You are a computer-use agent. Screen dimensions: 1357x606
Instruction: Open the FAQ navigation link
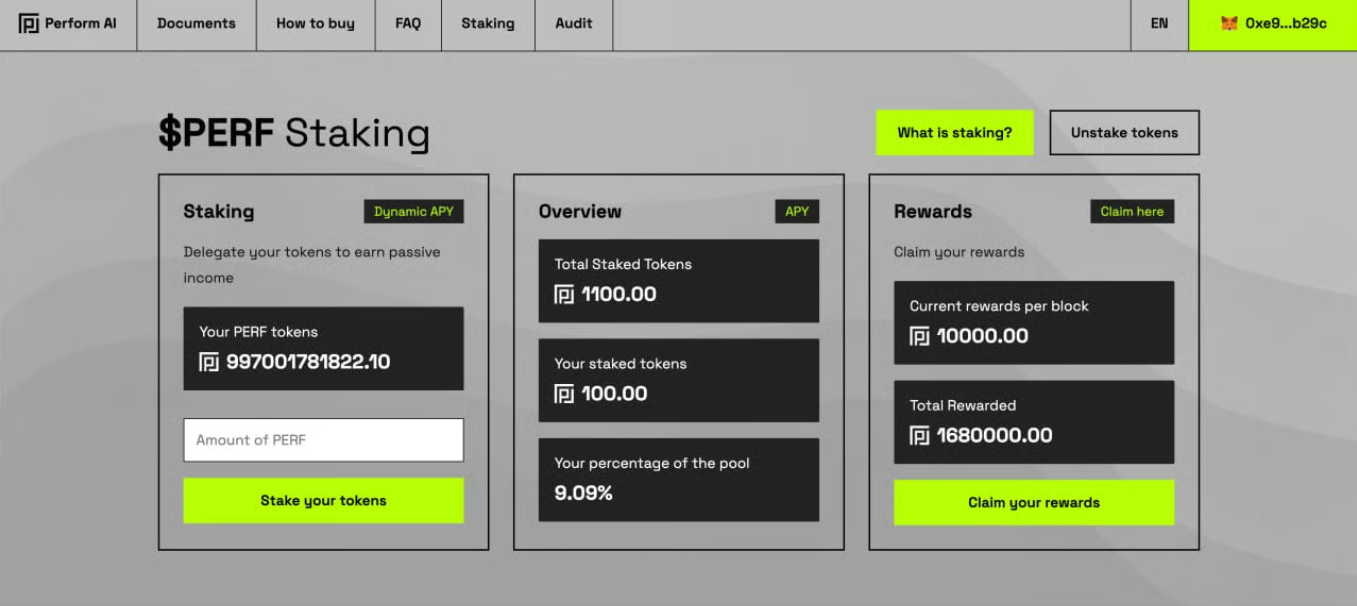(408, 23)
